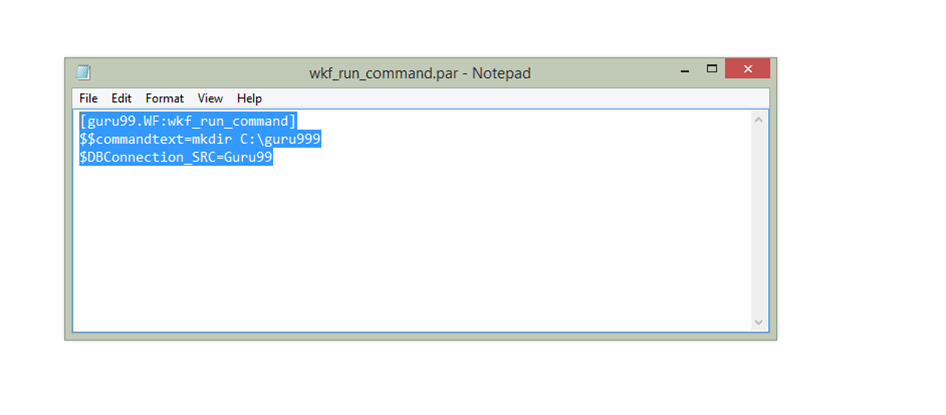
Task: Open the Edit menu
Action: pyautogui.click(x=121, y=98)
